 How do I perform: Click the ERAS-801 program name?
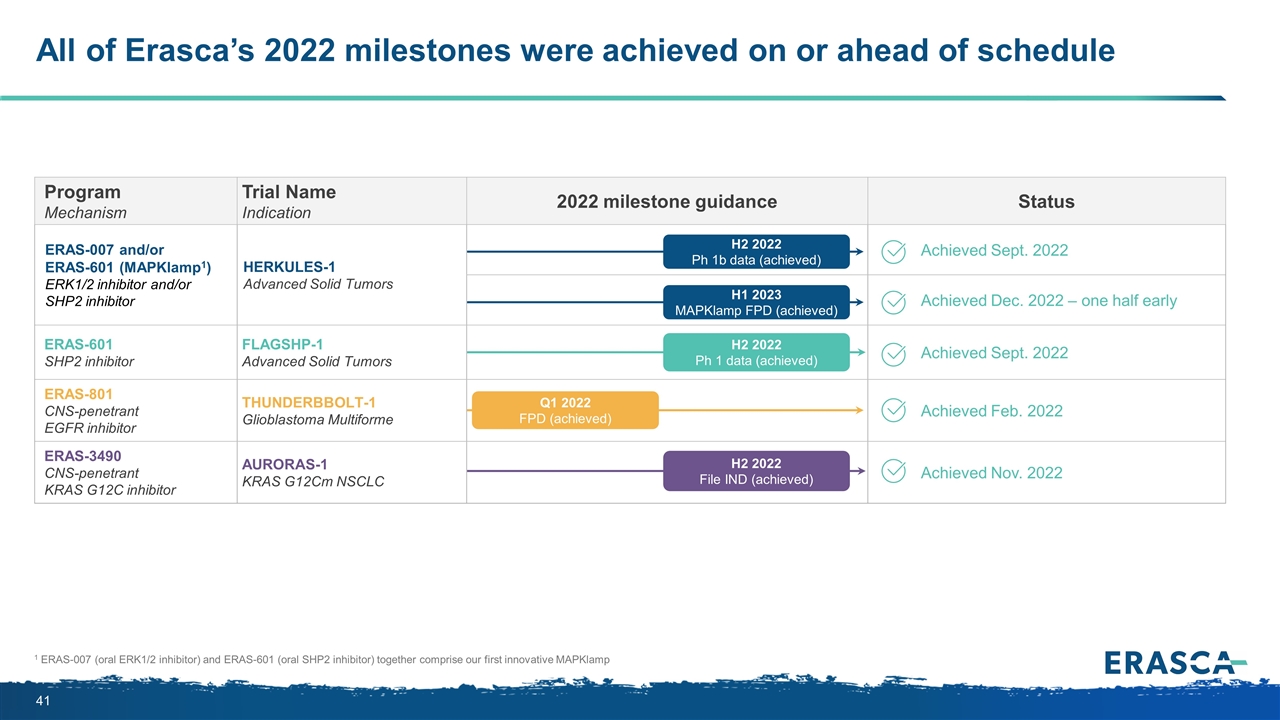[x=80, y=394]
